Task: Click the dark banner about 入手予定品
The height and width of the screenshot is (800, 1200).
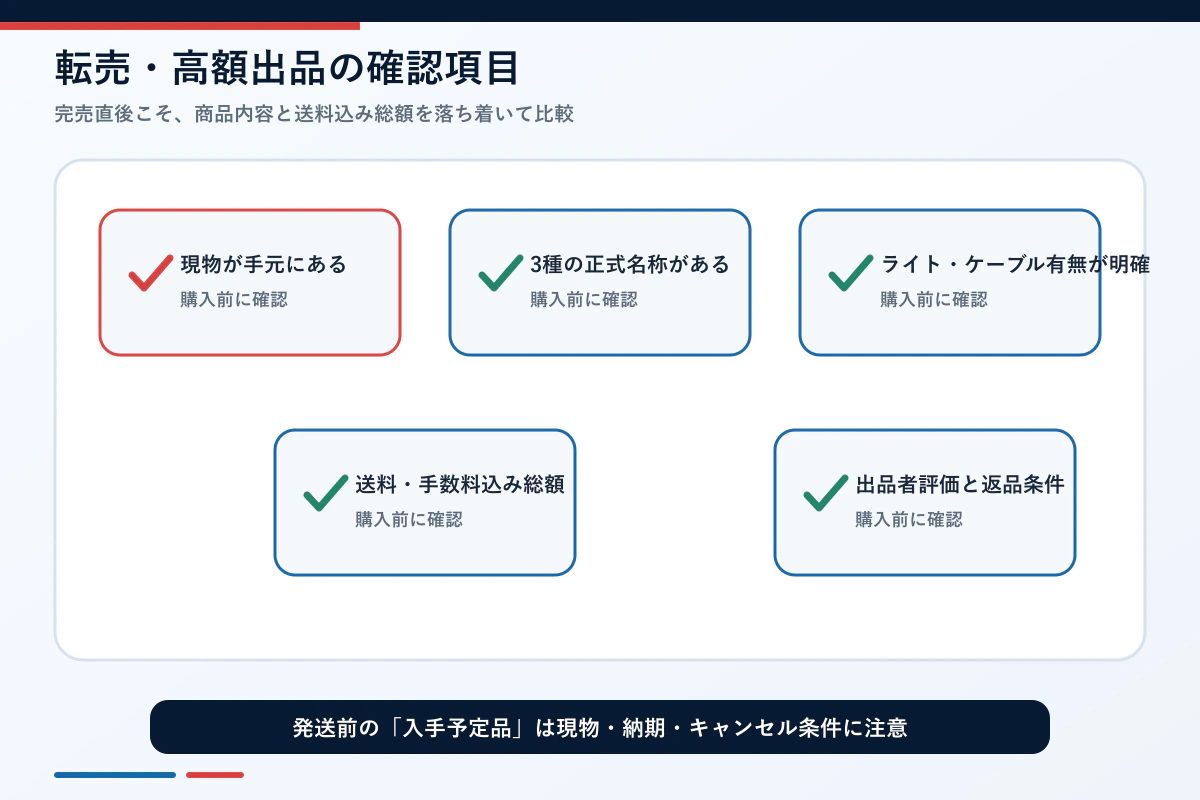Action: coord(600,727)
